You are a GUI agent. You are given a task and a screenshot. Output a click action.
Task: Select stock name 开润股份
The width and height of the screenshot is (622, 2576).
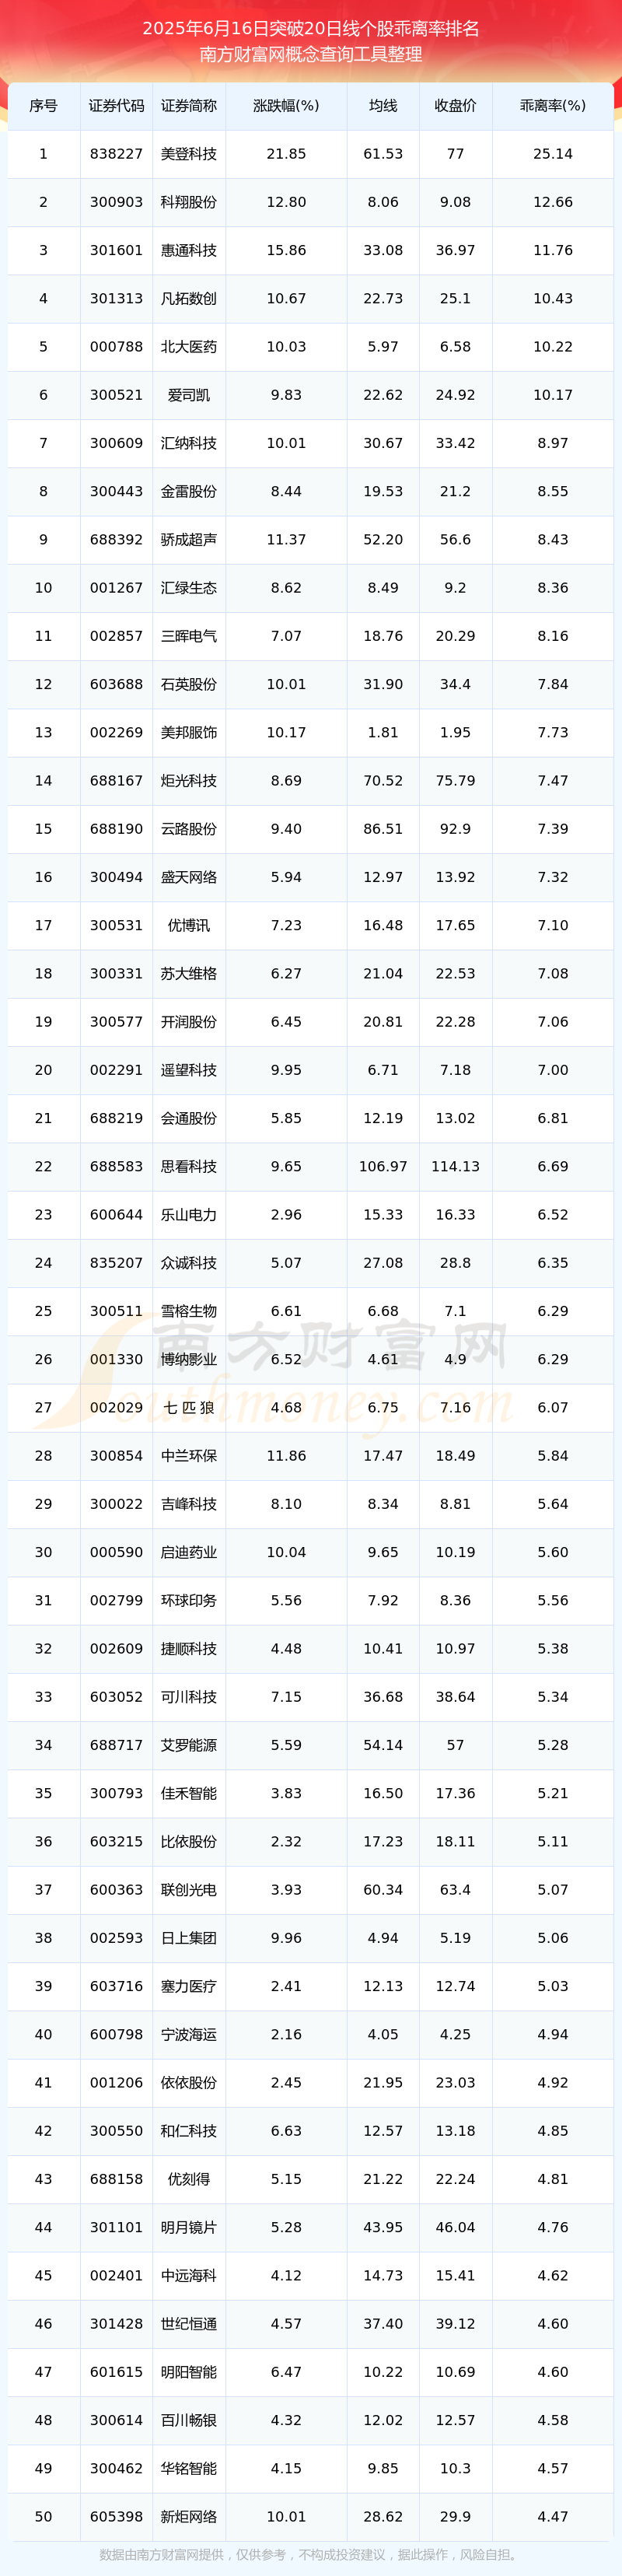pyautogui.click(x=189, y=1022)
